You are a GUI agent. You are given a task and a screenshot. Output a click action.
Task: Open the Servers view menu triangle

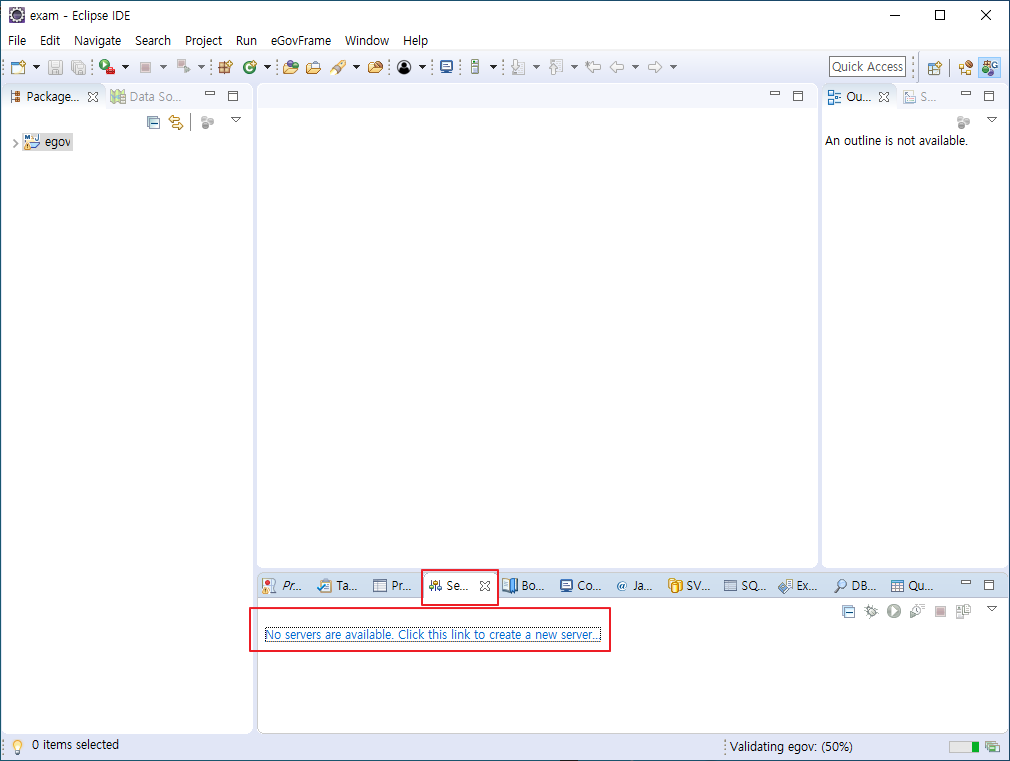point(992,609)
